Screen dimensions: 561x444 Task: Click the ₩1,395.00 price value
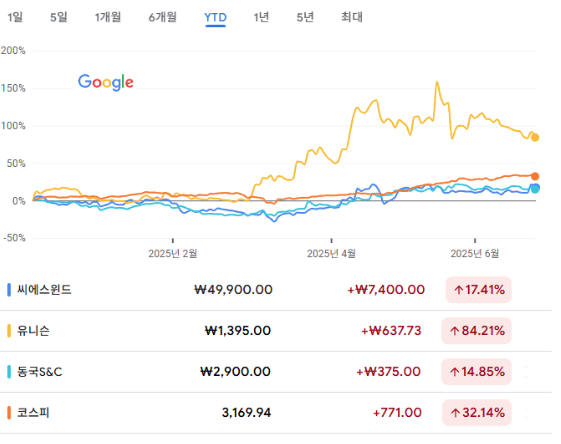click(238, 331)
